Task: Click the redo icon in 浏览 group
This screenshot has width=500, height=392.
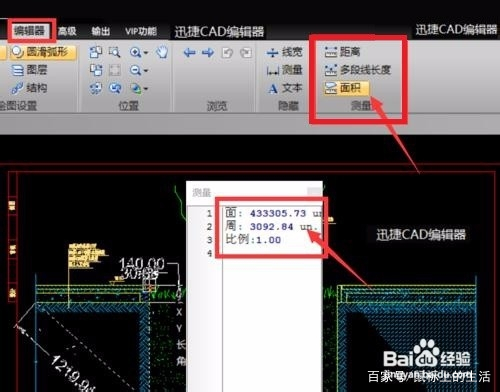Action: click(246, 53)
